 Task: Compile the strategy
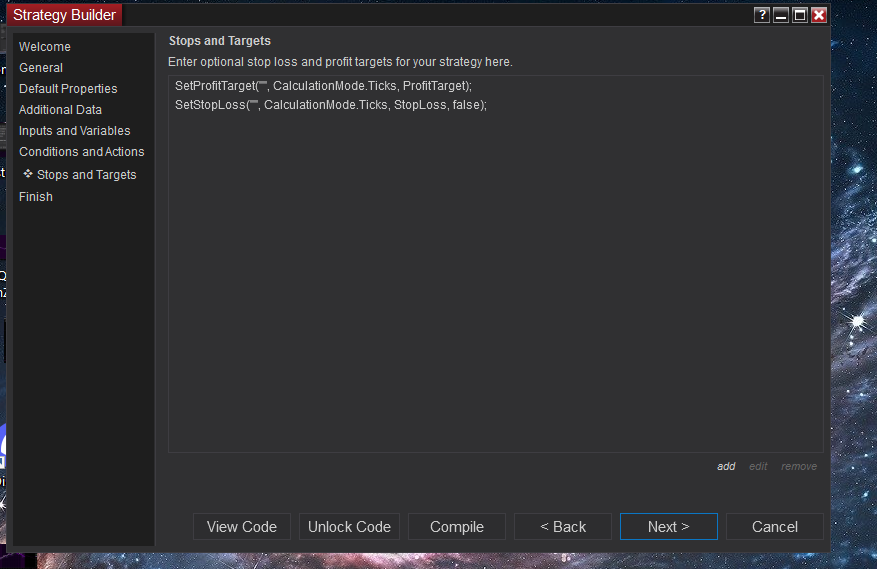(x=456, y=526)
